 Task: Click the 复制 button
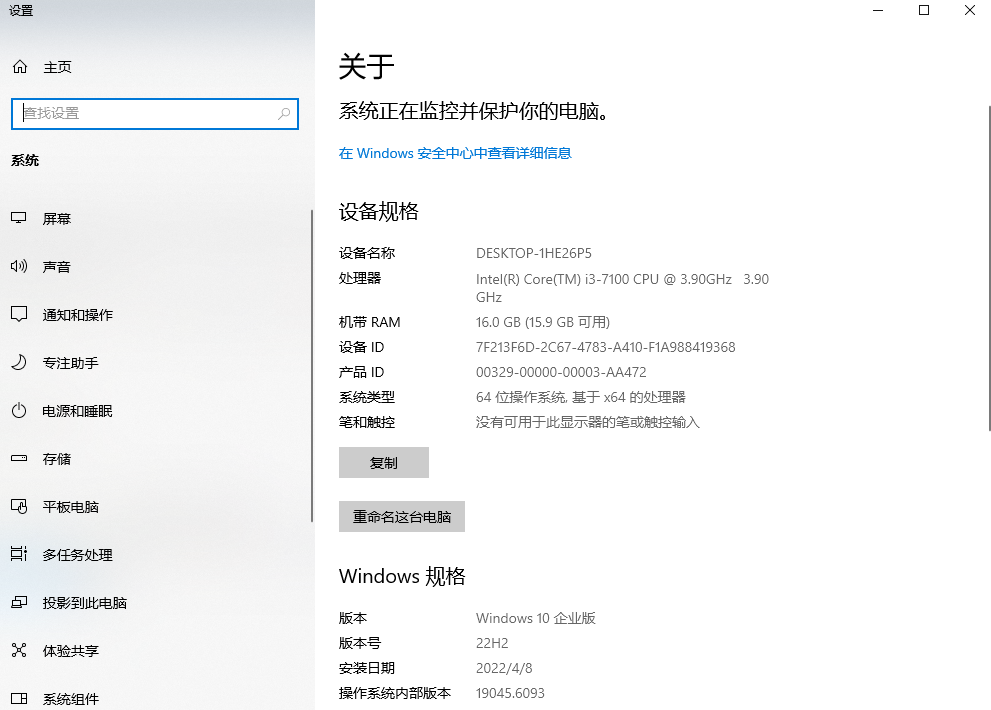click(x=384, y=462)
